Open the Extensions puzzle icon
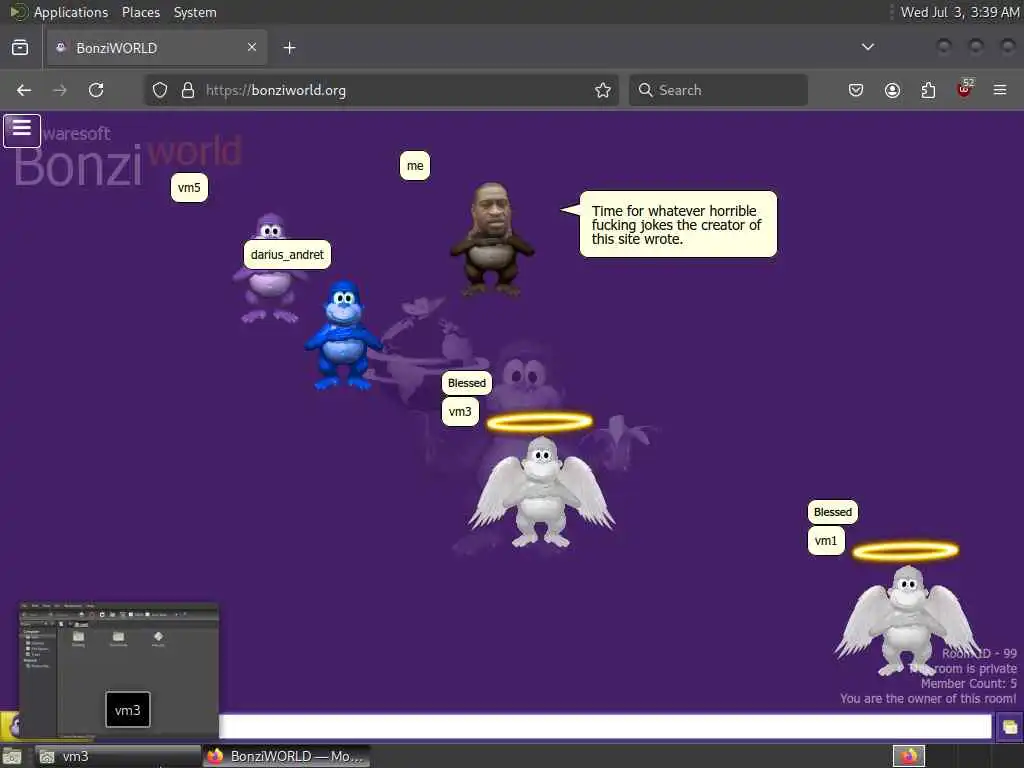 coord(928,90)
